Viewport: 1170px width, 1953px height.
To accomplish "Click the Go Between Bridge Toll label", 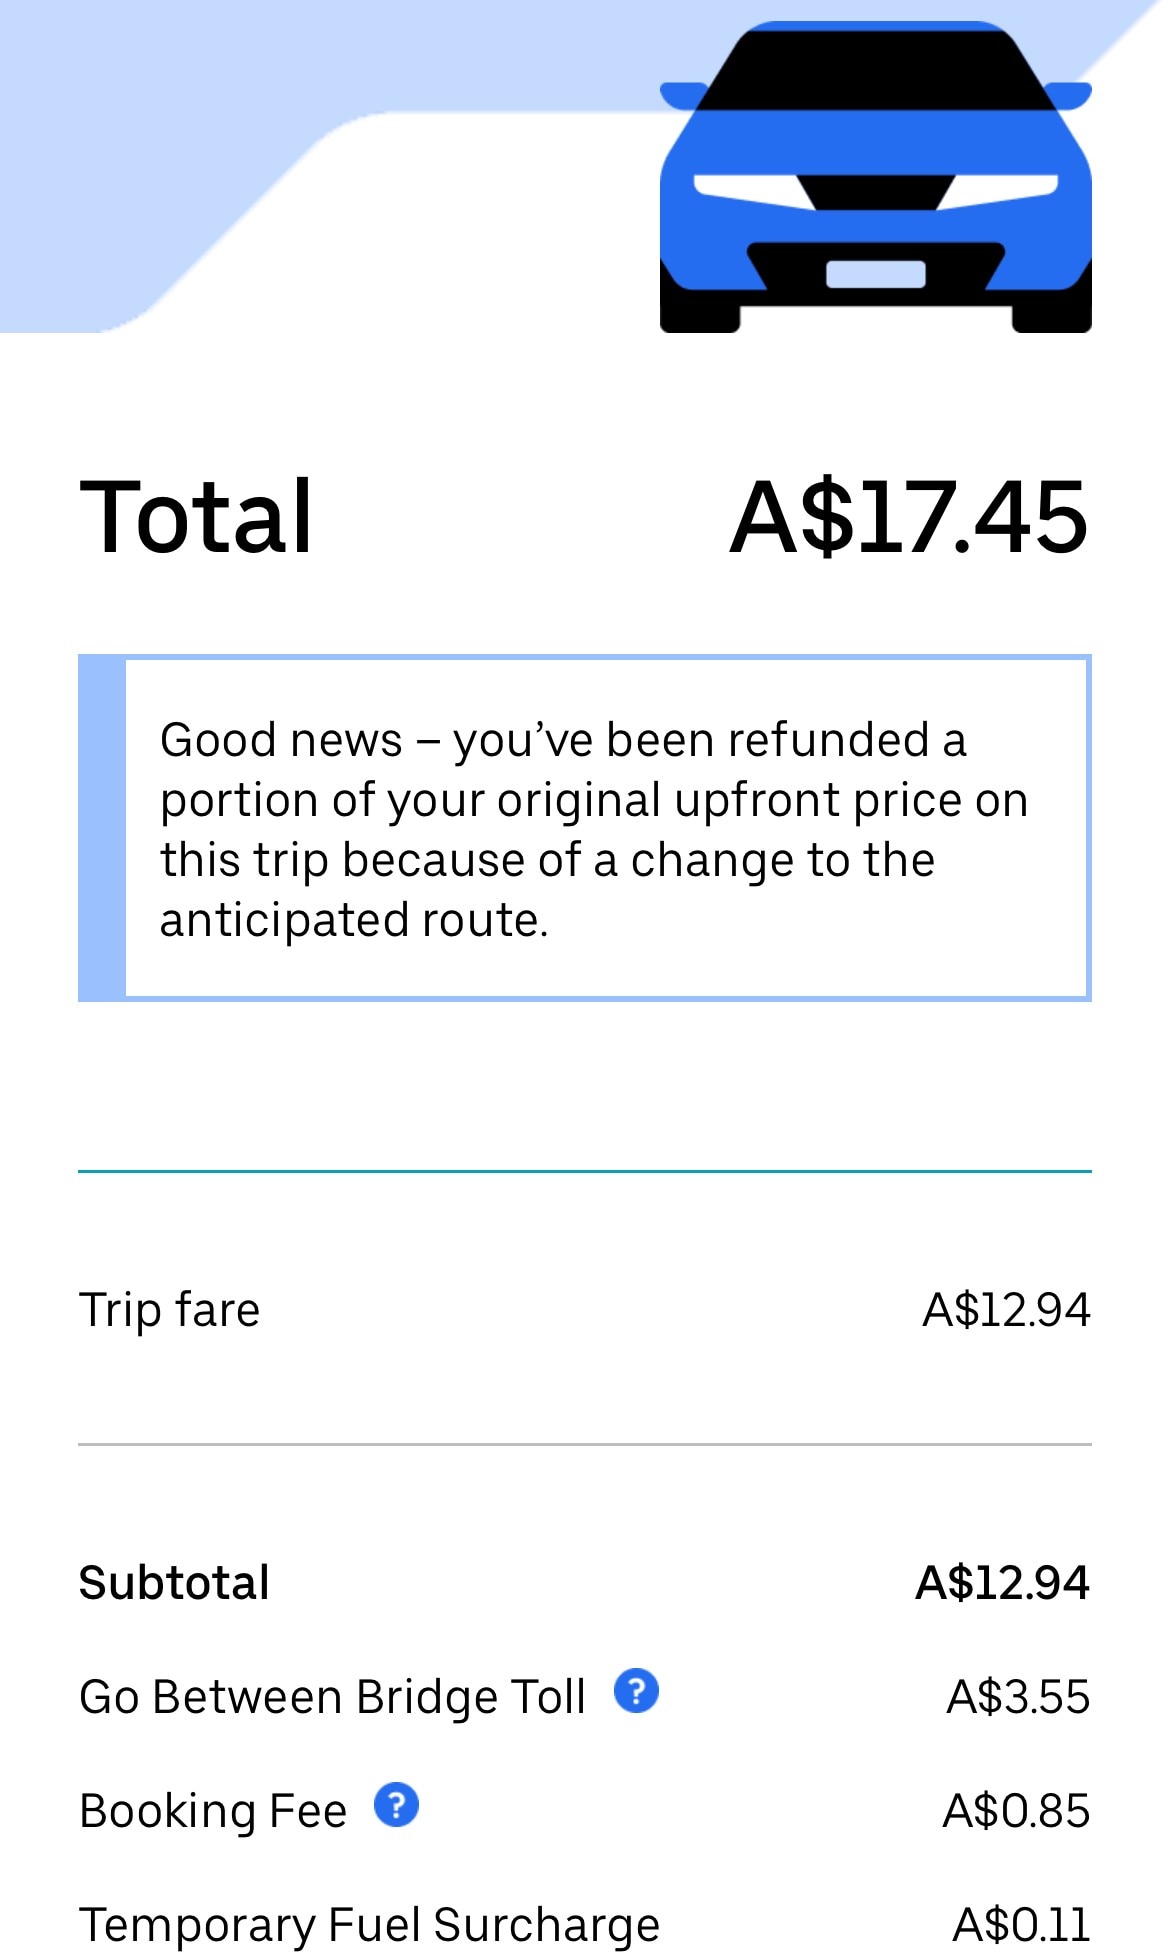I will pos(332,1697).
